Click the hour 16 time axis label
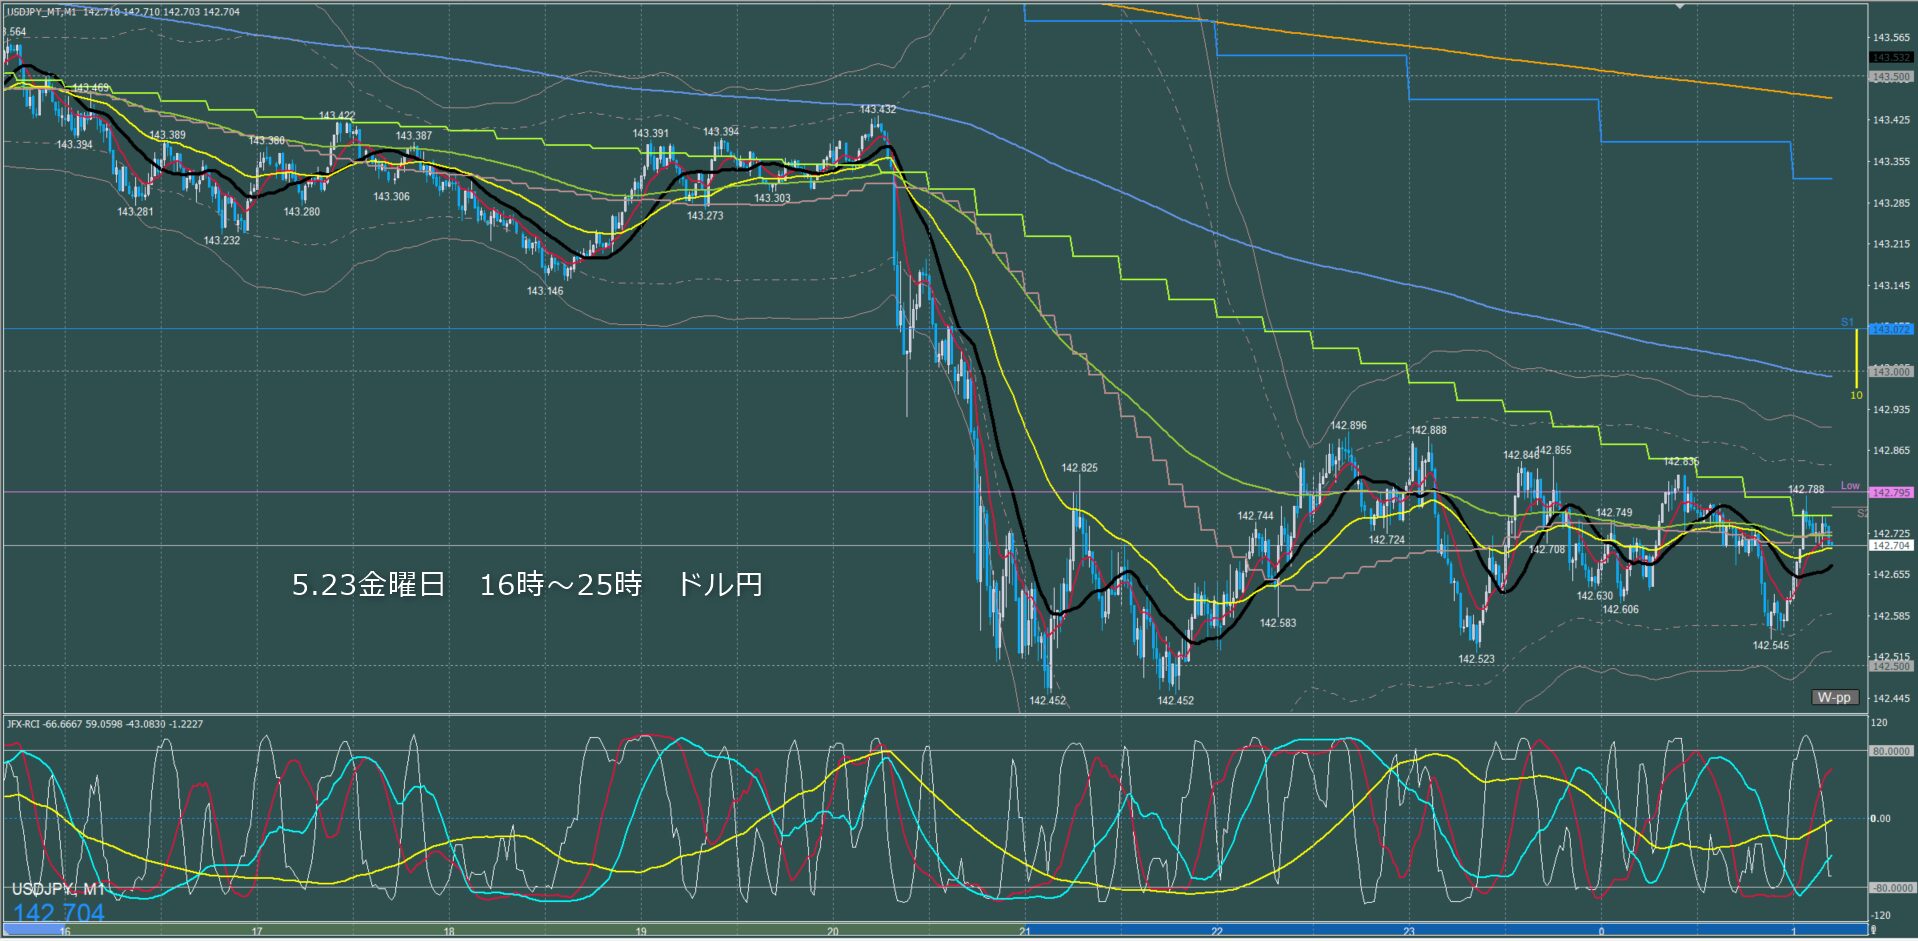Screen dimensions: 1918x941 pos(65,931)
